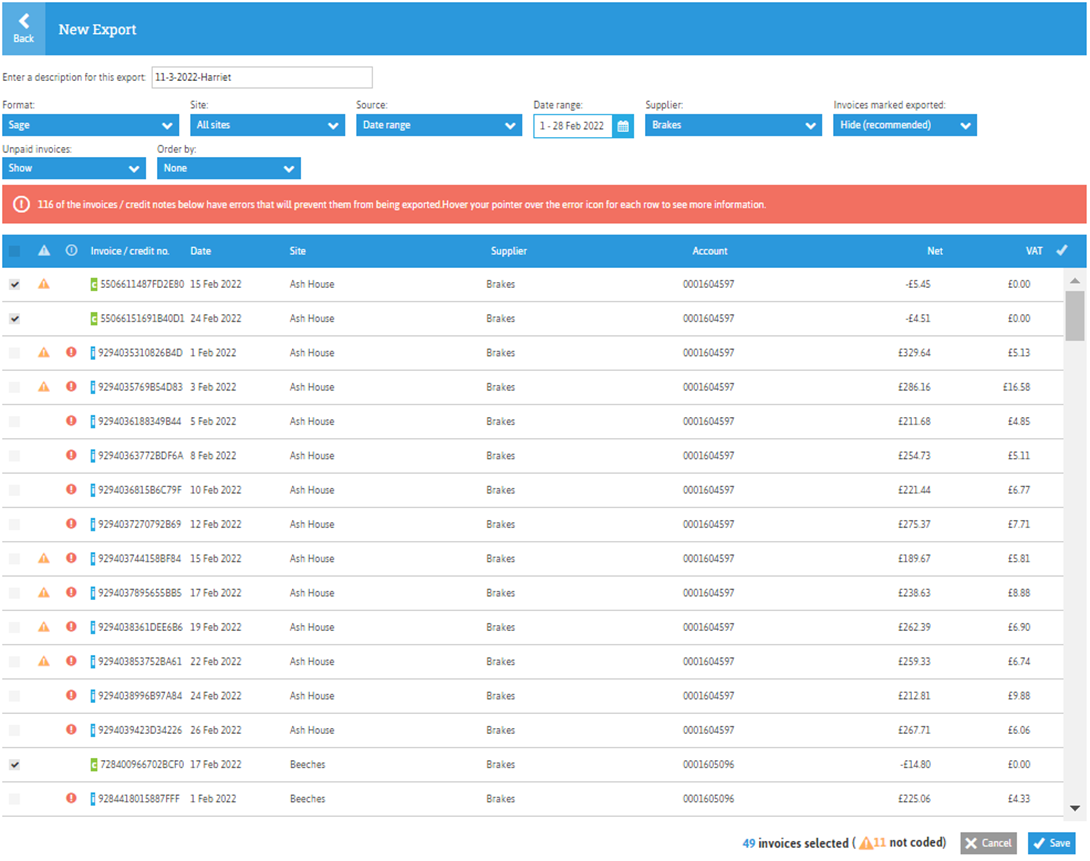Click error icon on invoice 9294036815B6C79F row

click(71, 490)
